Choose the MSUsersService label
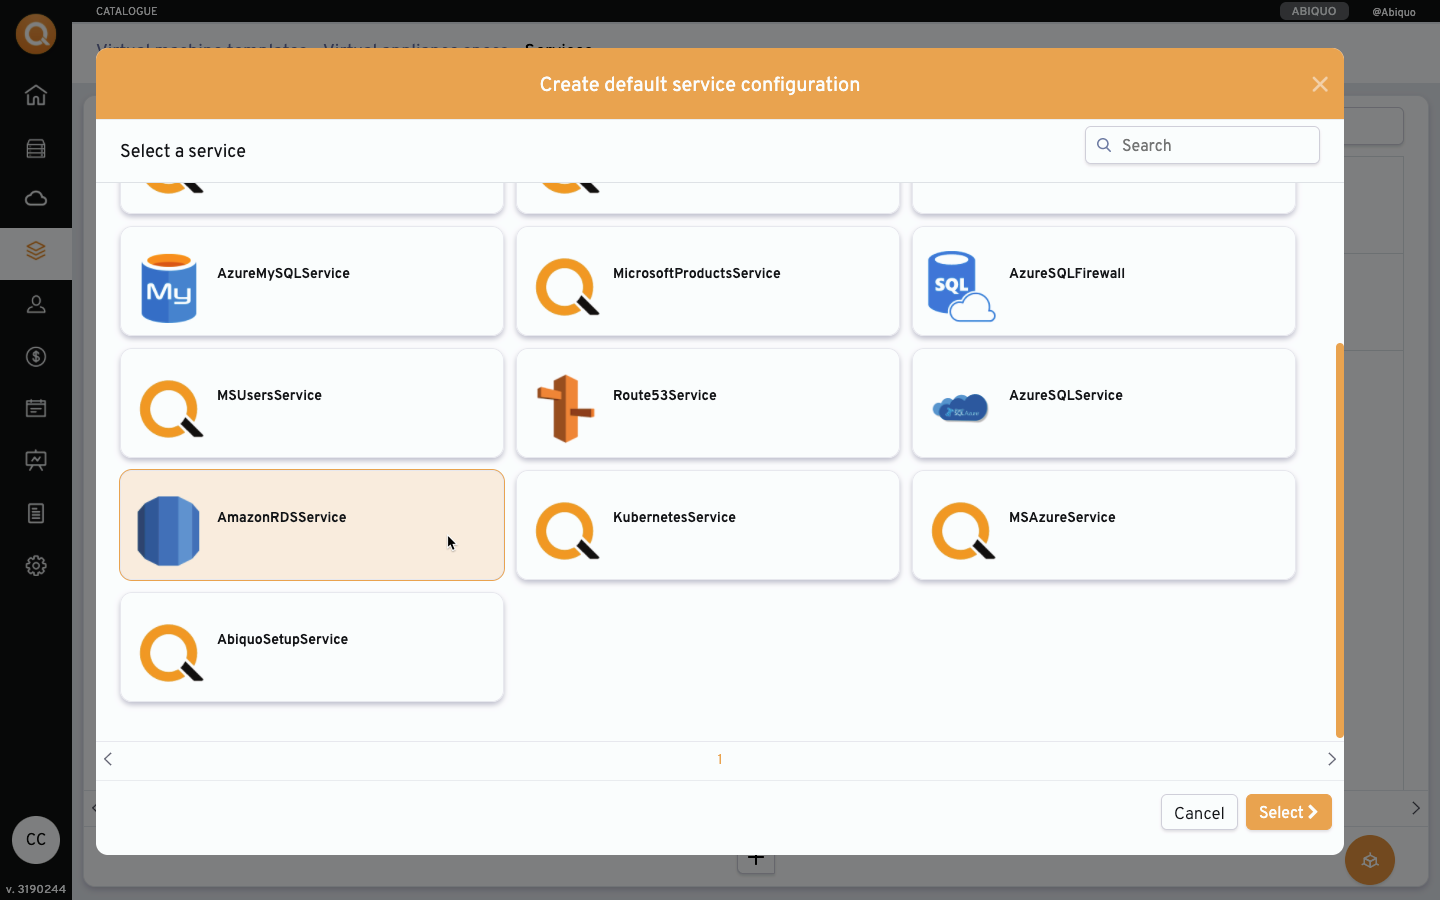This screenshot has height=900, width=1440. [x=269, y=395]
